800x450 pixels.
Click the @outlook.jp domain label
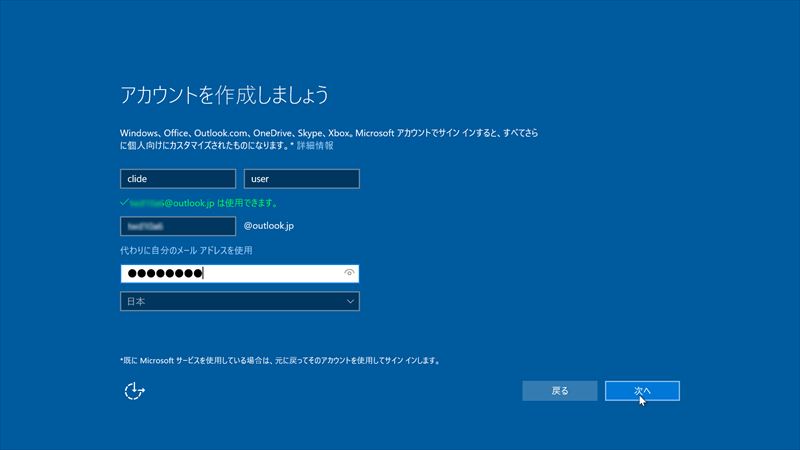pyautogui.click(x=269, y=226)
